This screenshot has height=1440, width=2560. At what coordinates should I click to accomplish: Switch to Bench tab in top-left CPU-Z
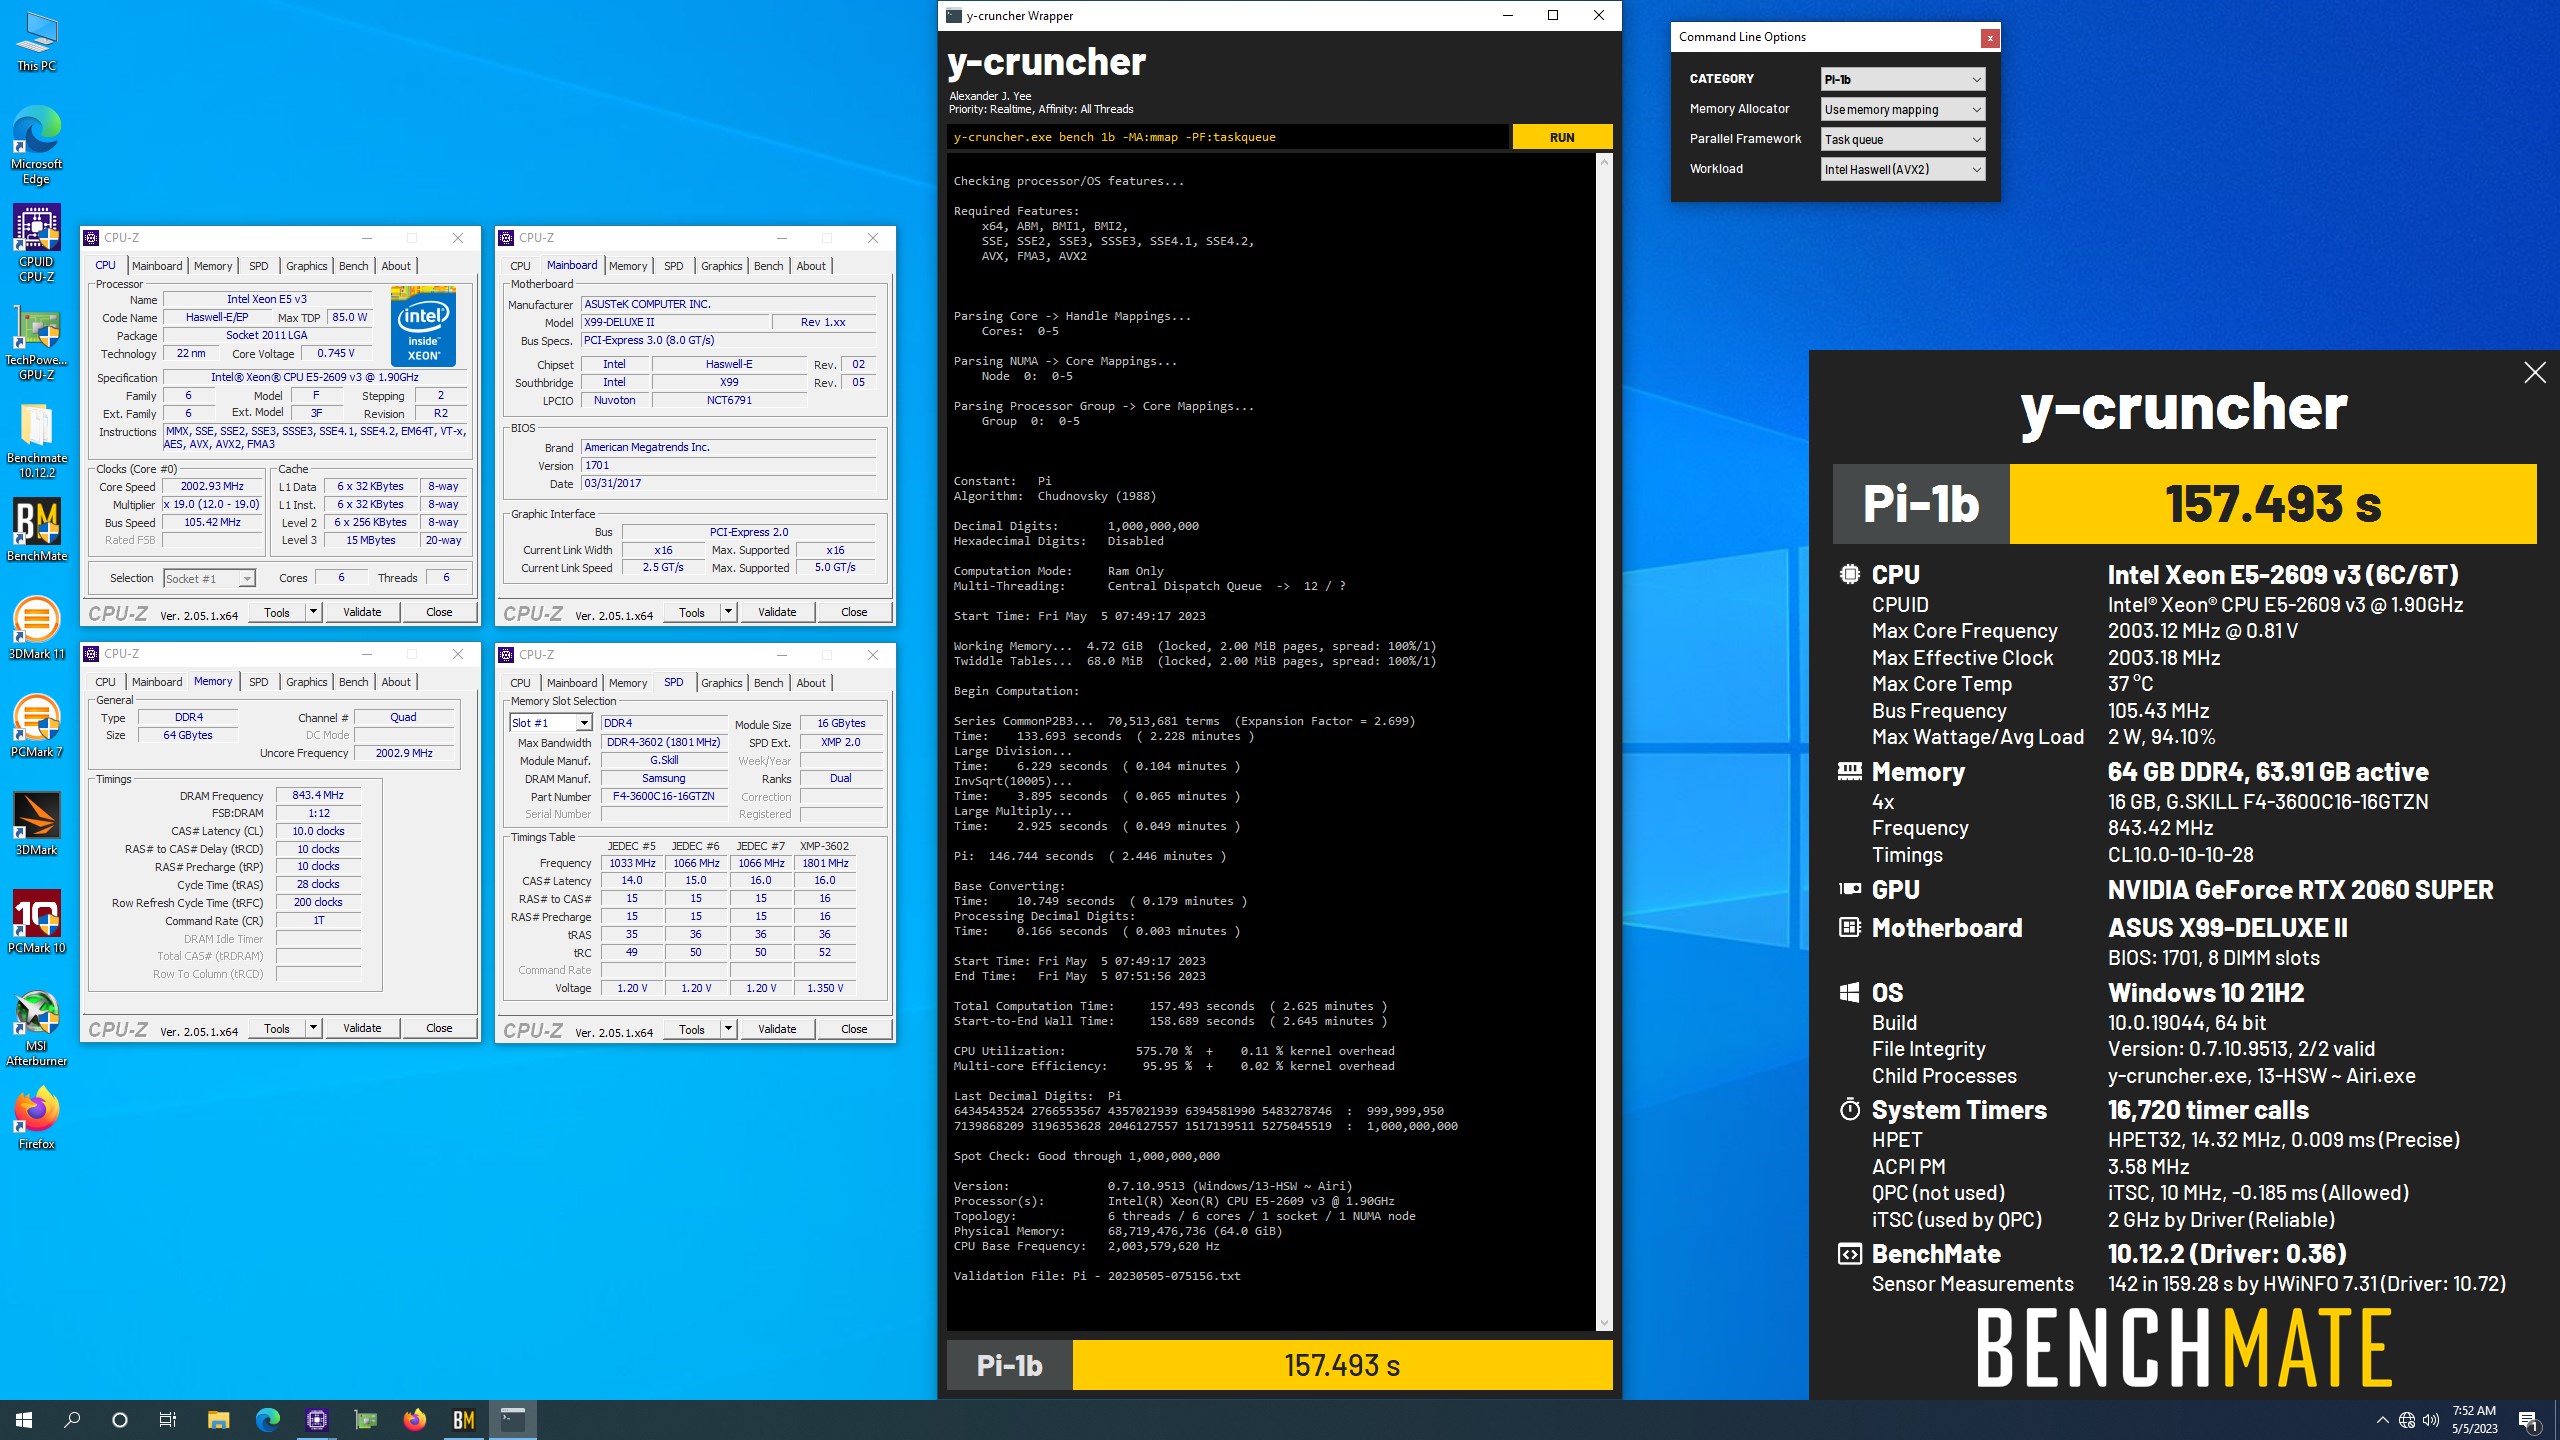tap(353, 266)
